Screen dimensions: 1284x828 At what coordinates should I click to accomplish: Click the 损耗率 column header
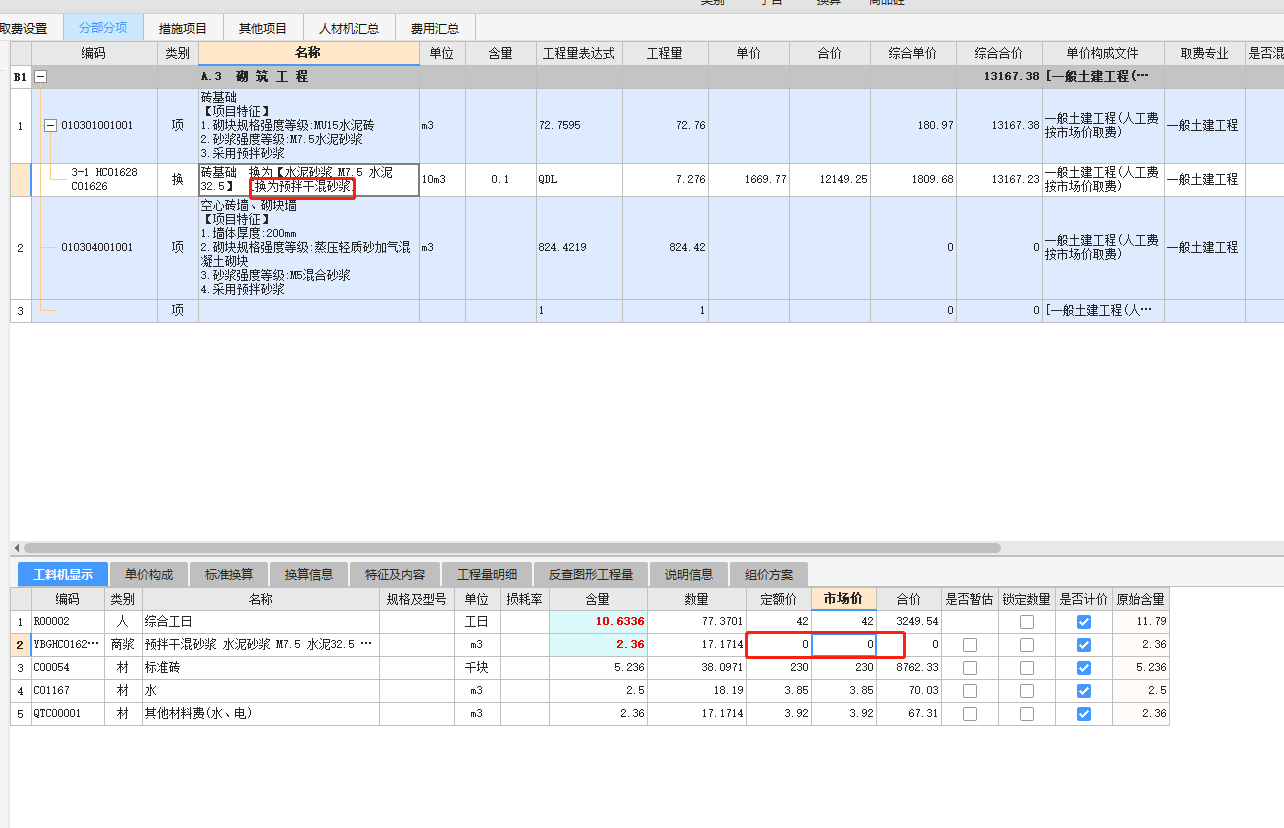point(524,599)
